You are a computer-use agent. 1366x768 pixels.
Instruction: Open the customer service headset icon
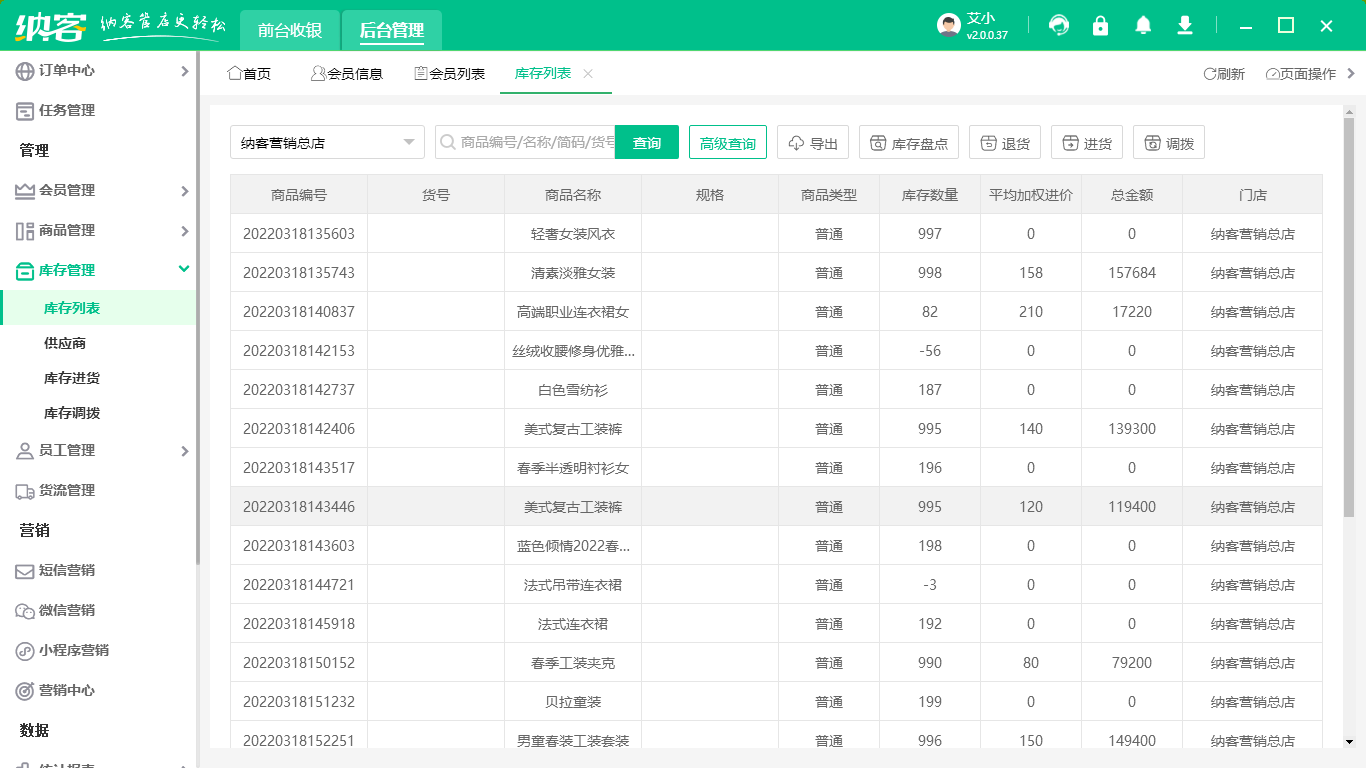click(1059, 25)
